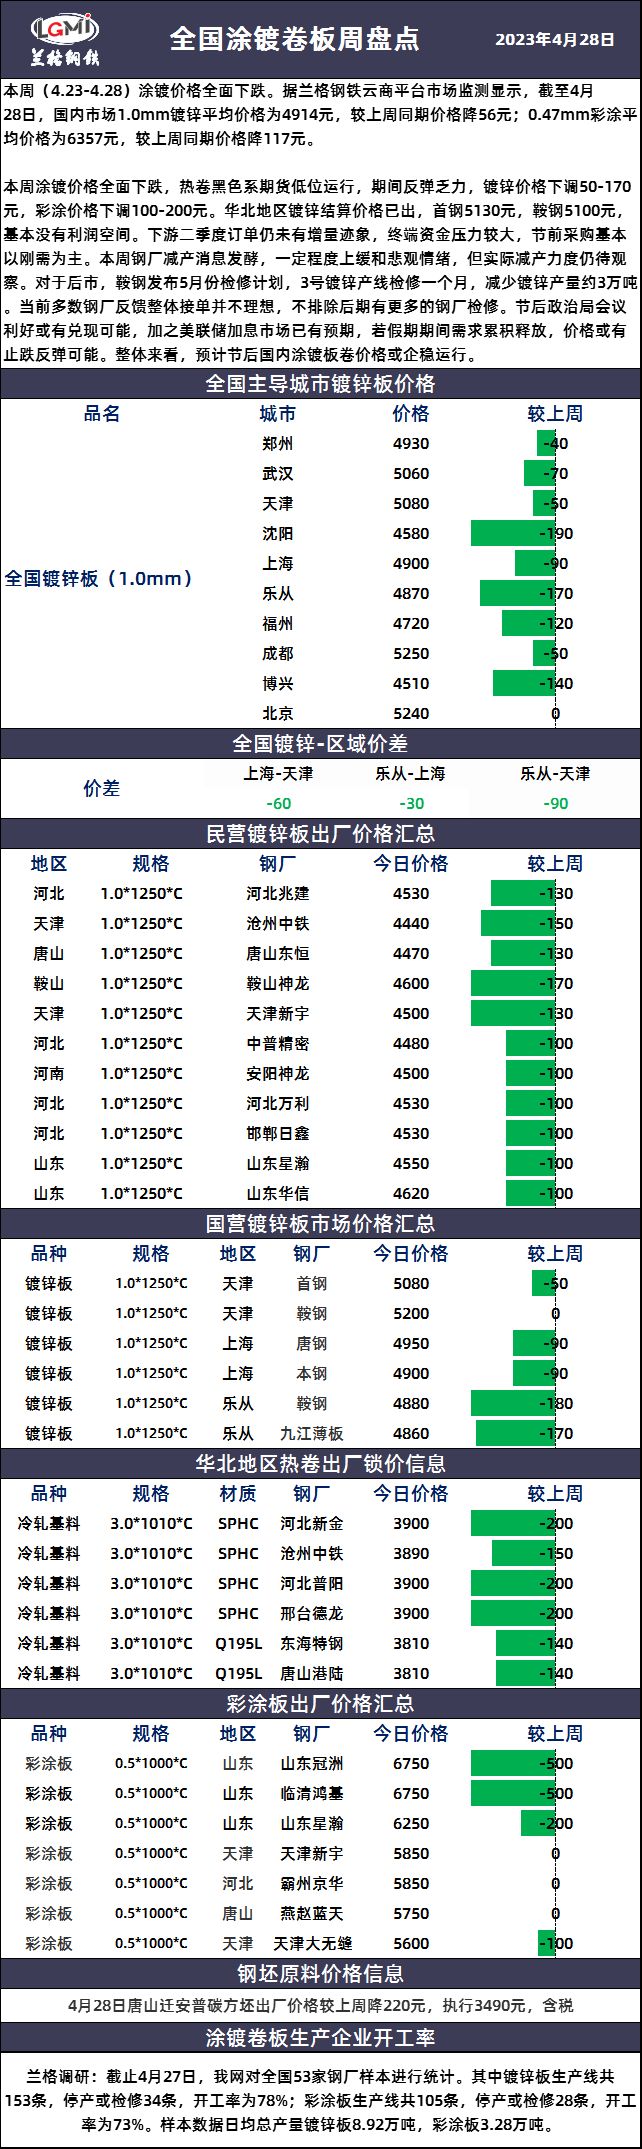Select the price 6250
Image resolution: width=642 pixels, height=2149 pixels.
tap(411, 1824)
